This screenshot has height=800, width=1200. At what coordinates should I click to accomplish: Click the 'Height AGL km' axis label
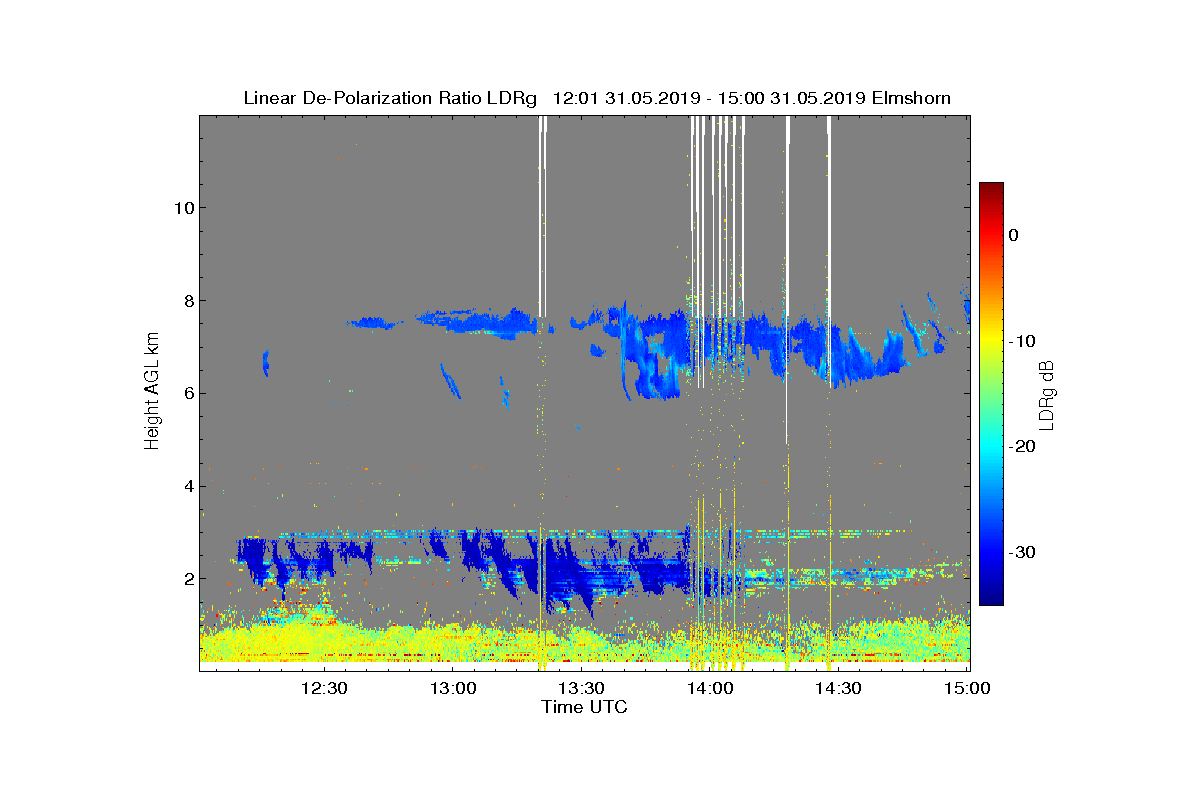pos(152,392)
